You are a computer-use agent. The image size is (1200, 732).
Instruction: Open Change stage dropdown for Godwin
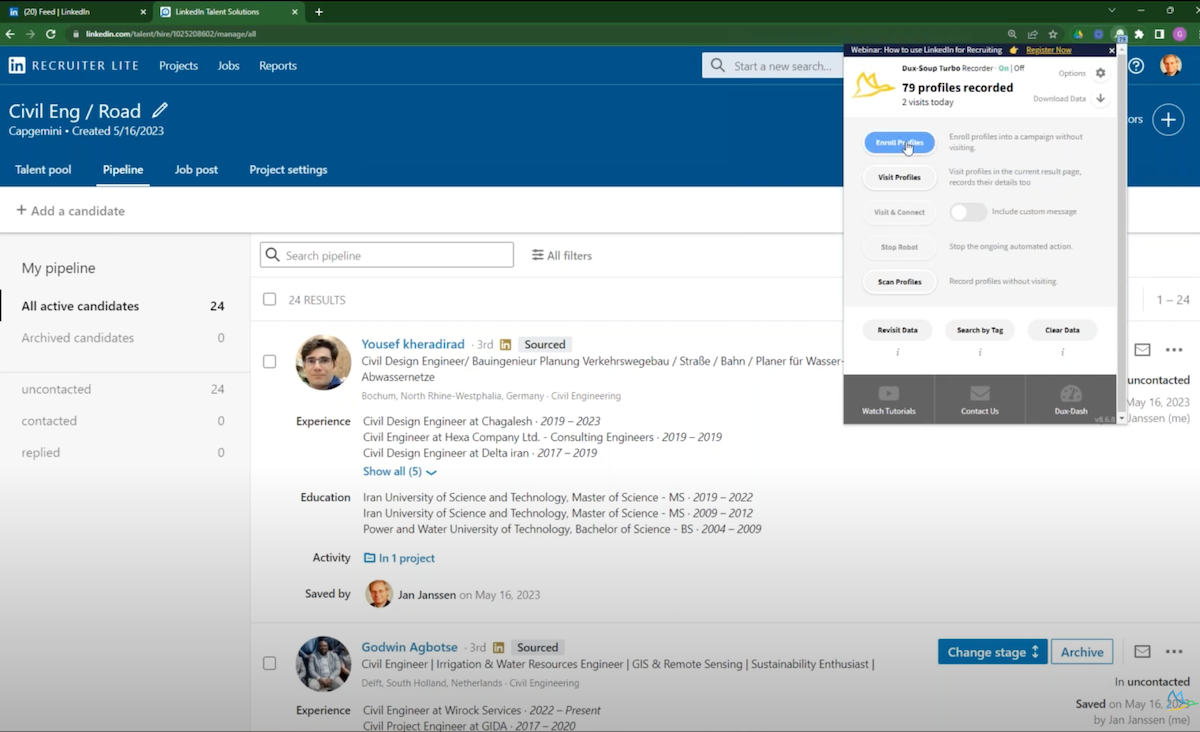(993, 652)
